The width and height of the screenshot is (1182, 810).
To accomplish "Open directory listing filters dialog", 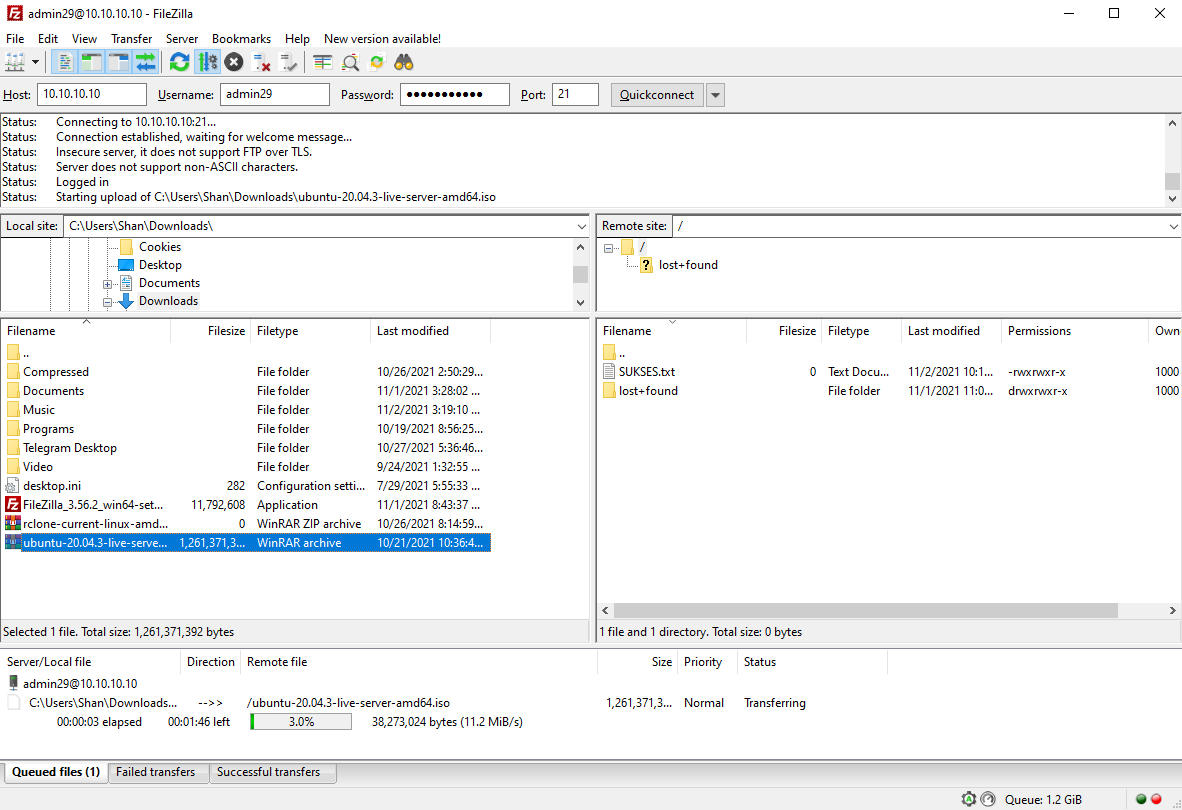I will click(x=323, y=62).
